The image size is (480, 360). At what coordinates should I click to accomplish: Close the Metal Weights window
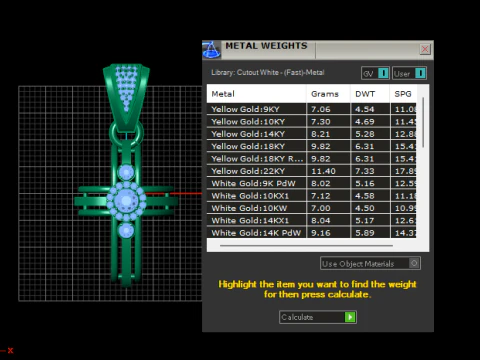pos(425,49)
